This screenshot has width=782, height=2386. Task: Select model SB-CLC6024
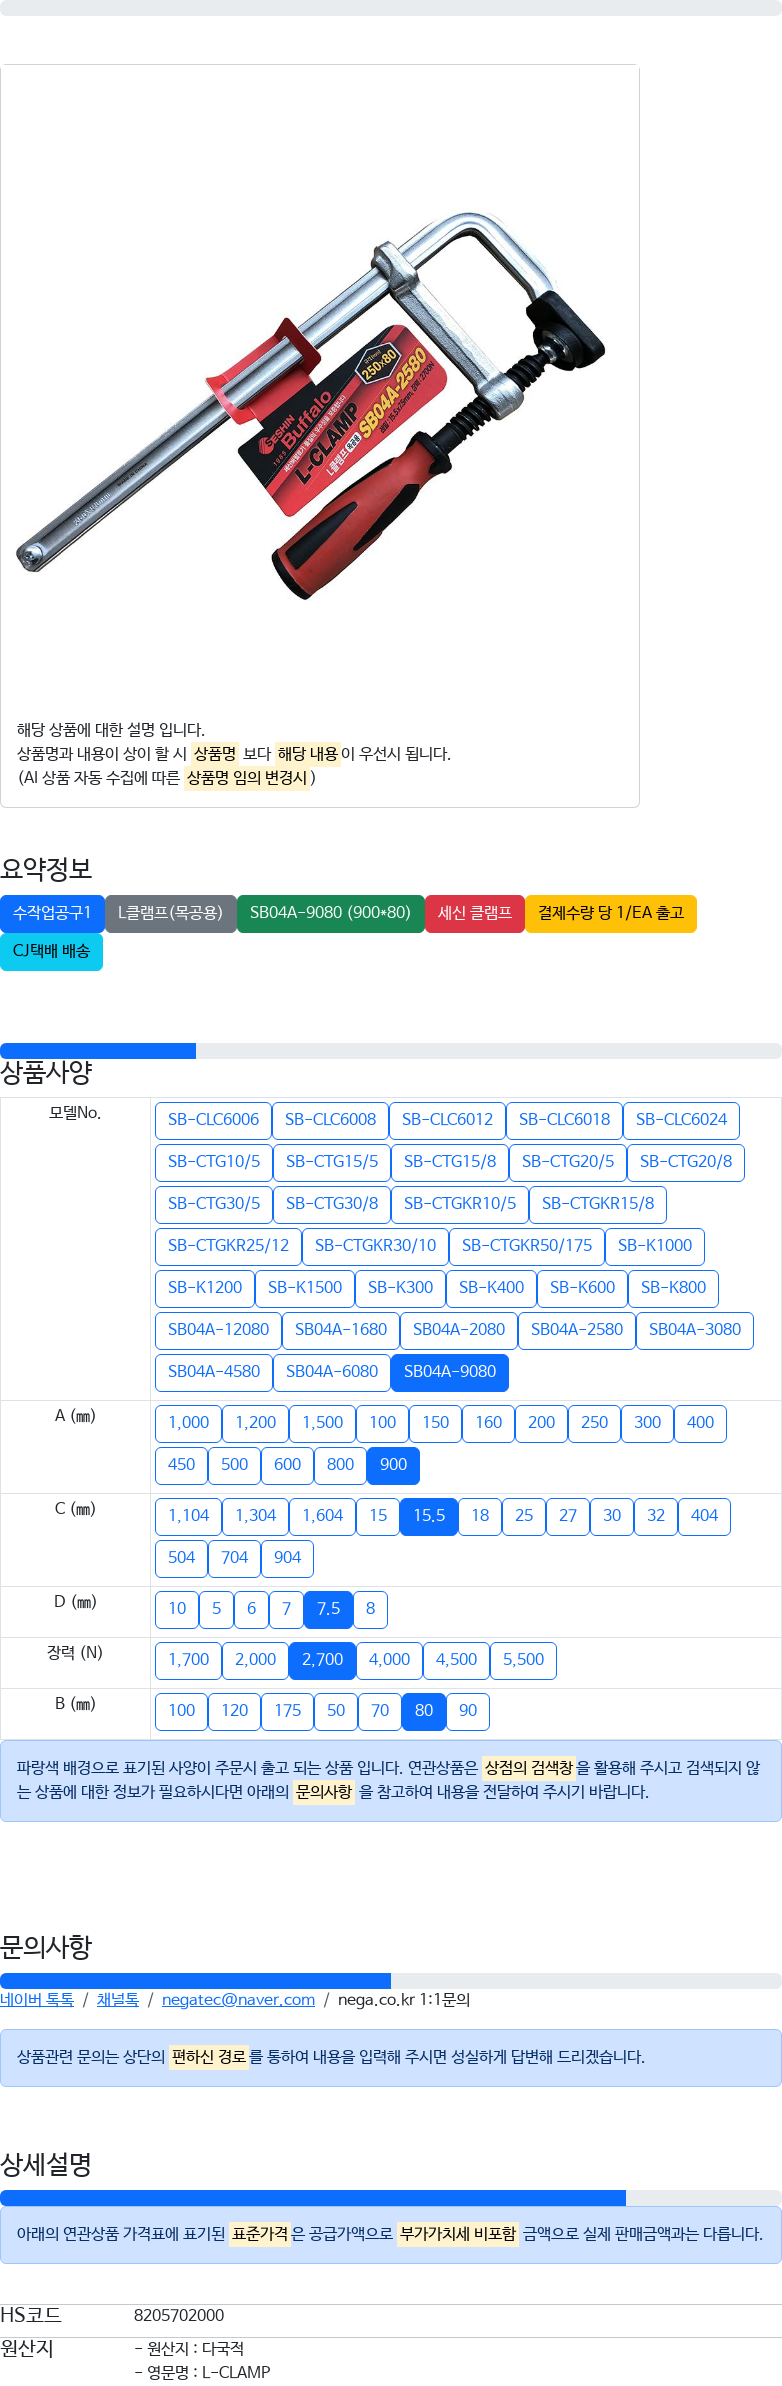681,1120
